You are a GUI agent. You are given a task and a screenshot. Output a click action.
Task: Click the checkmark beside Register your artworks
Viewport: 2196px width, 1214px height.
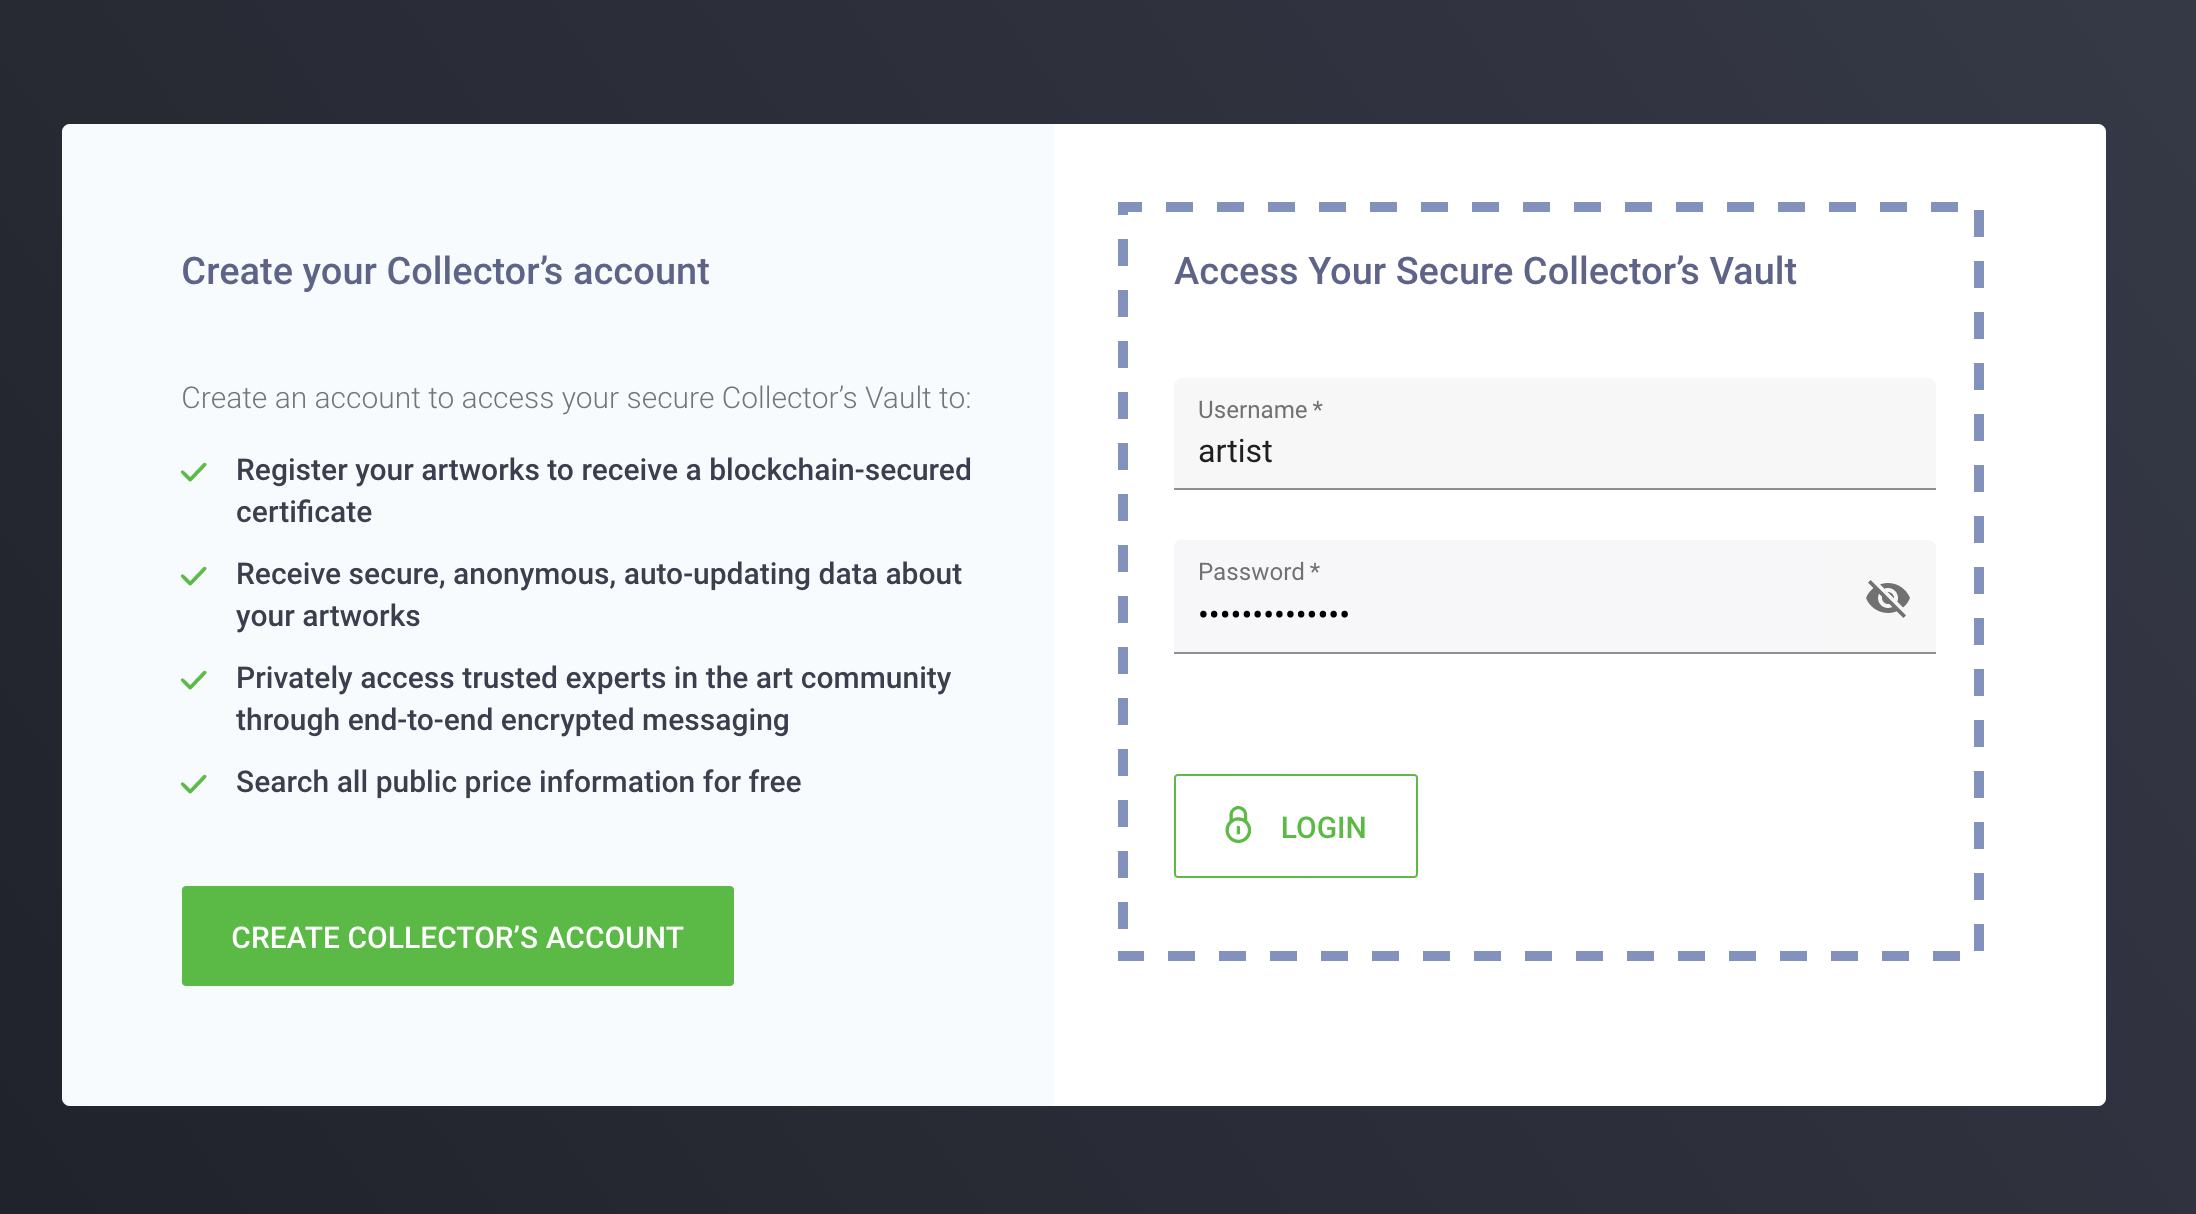tap(194, 472)
